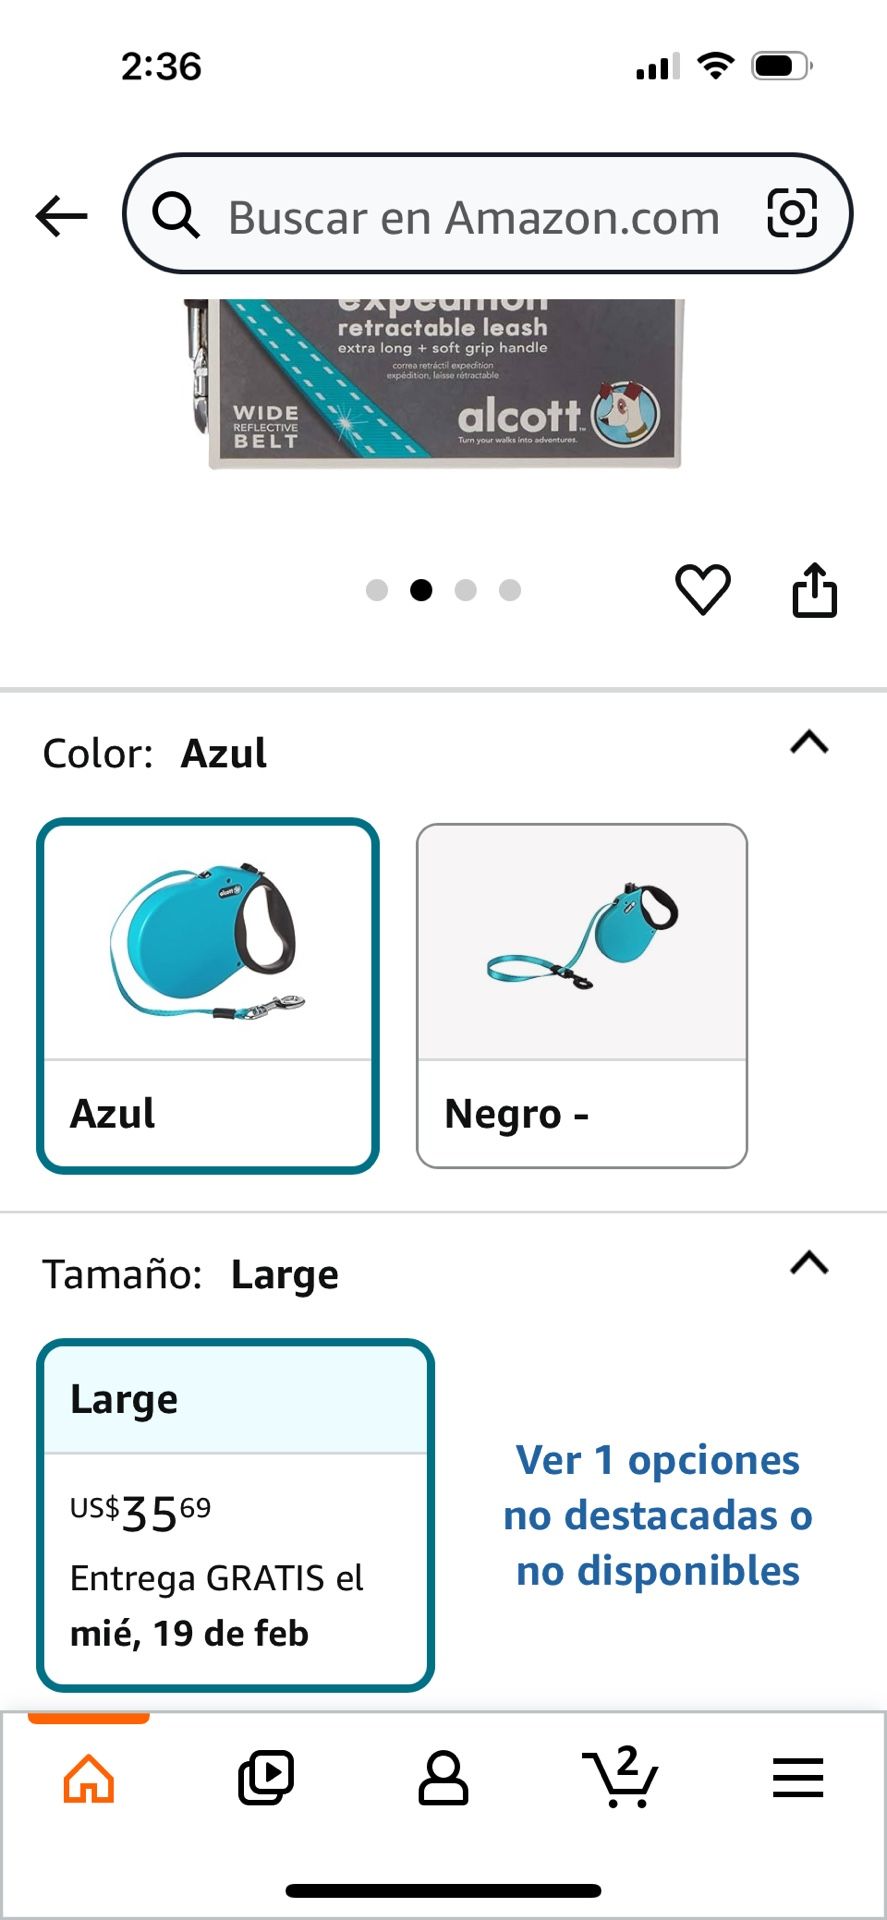
Task: Select the Azul color option
Action: [x=208, y=995]
